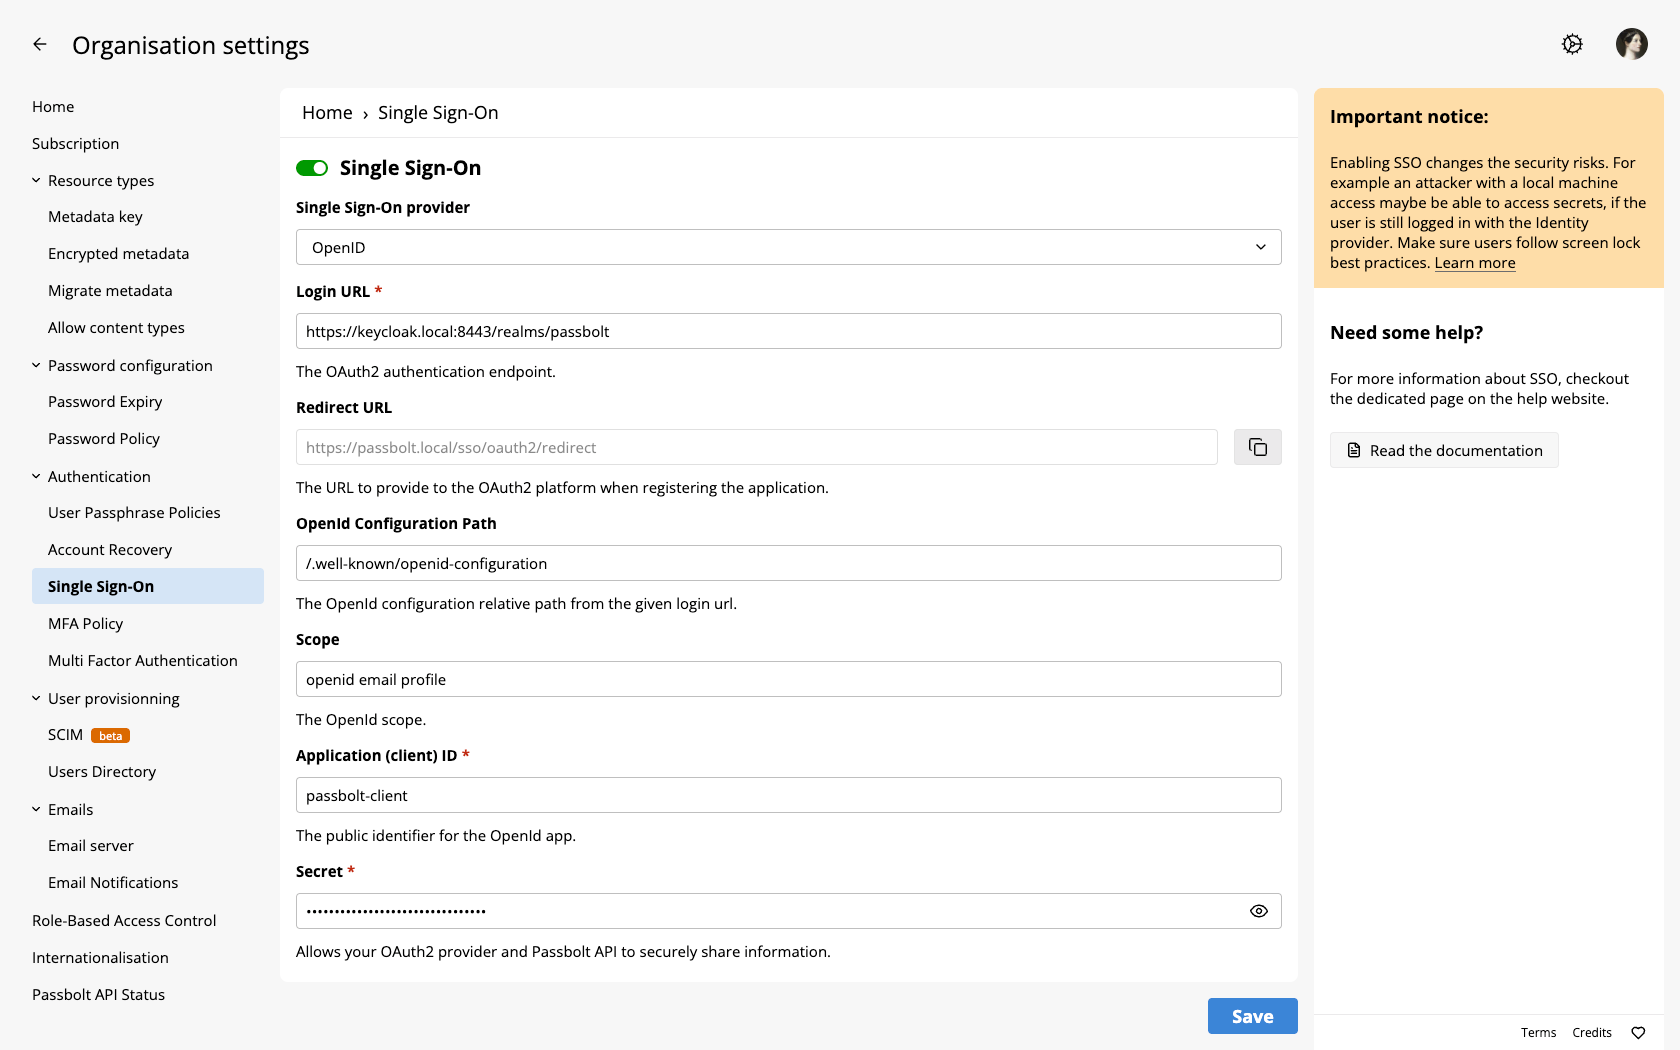
Task: Open the Credits link in footer
Action: click(x=1591, y=1032)
